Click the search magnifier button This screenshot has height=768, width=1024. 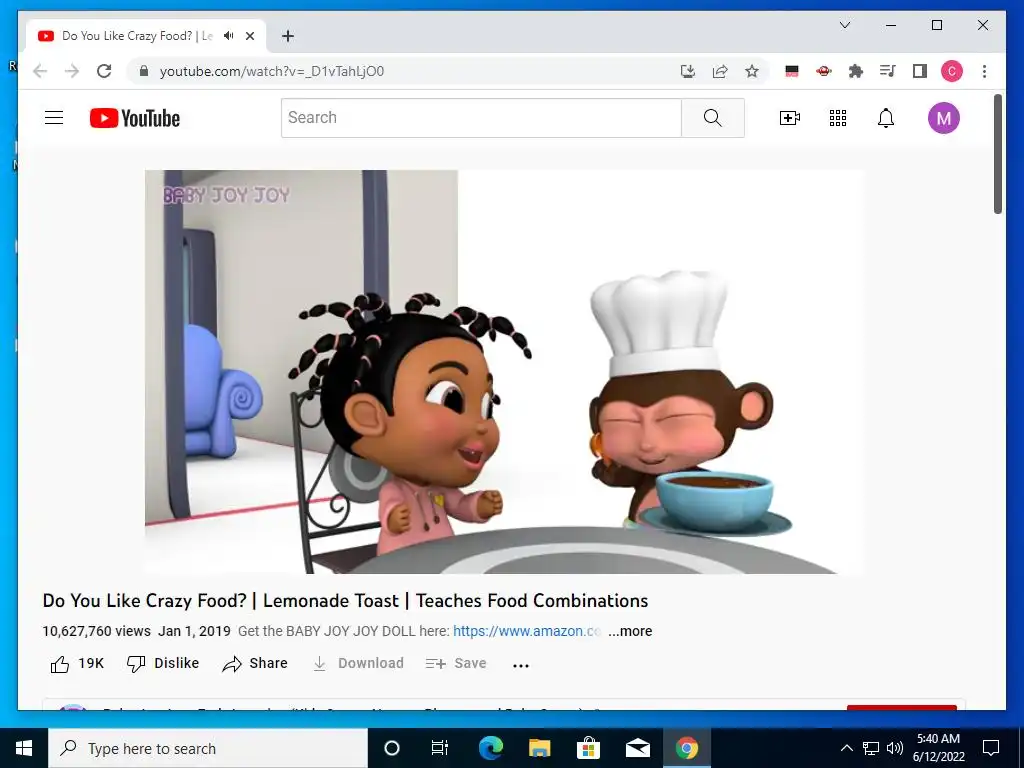712,118
